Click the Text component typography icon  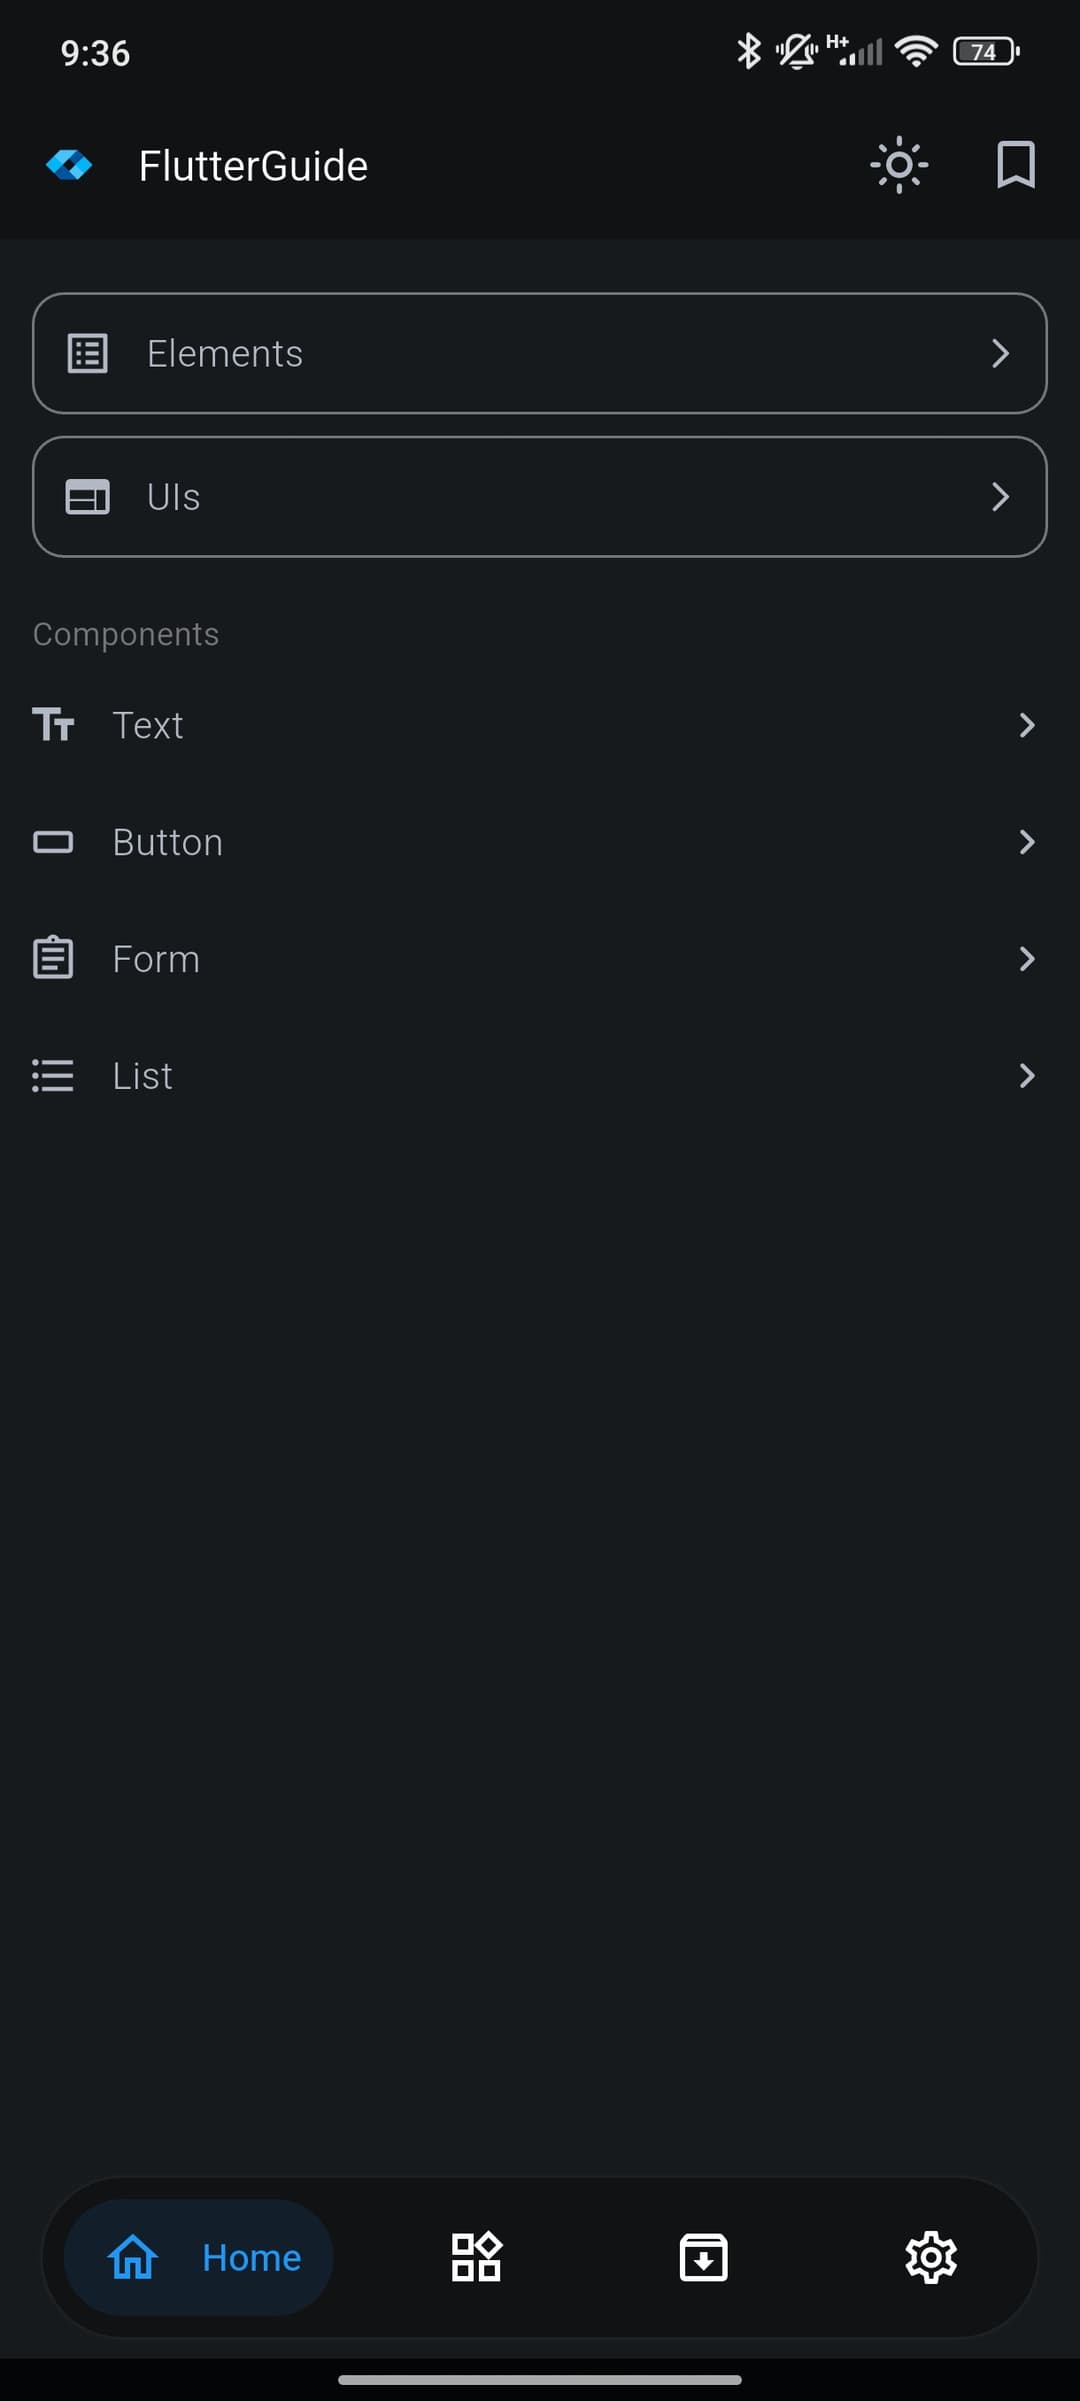click(x=53, y=725)
